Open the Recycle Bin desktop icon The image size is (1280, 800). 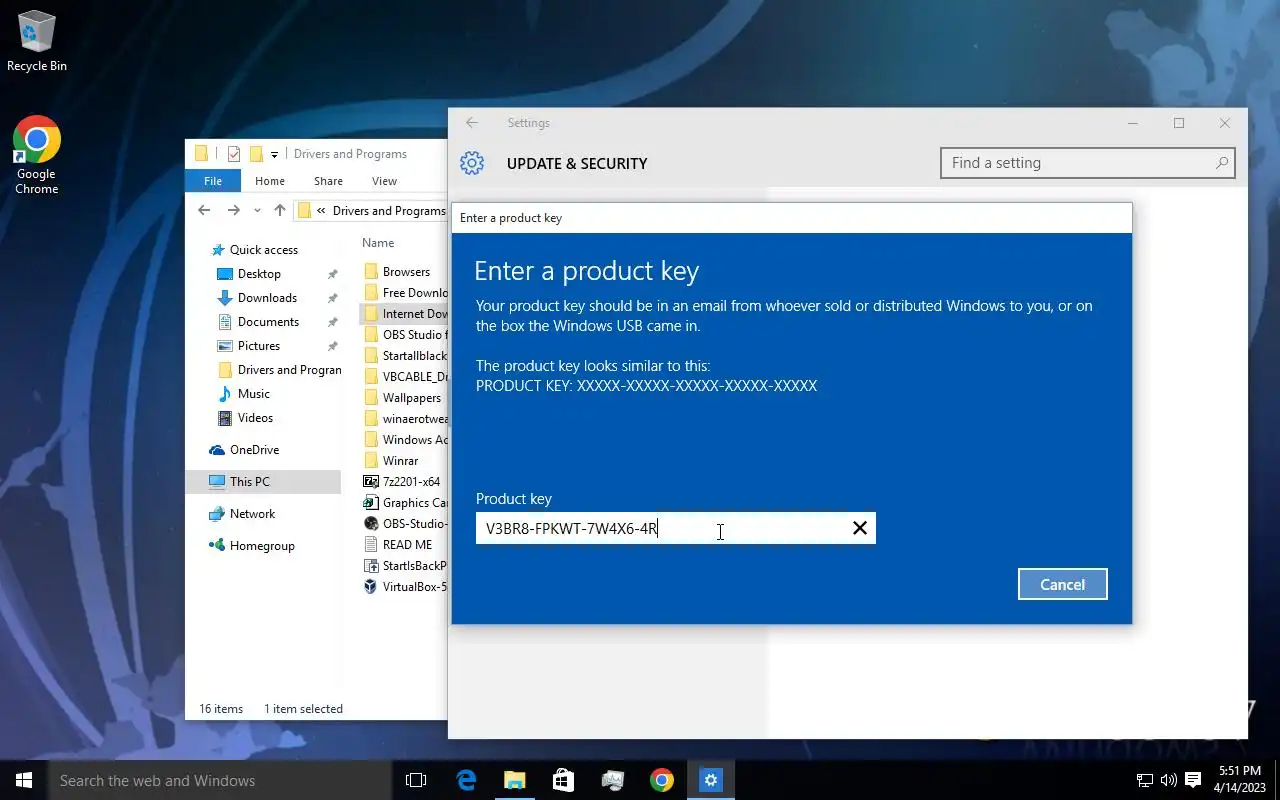click(x=37, y=43)
